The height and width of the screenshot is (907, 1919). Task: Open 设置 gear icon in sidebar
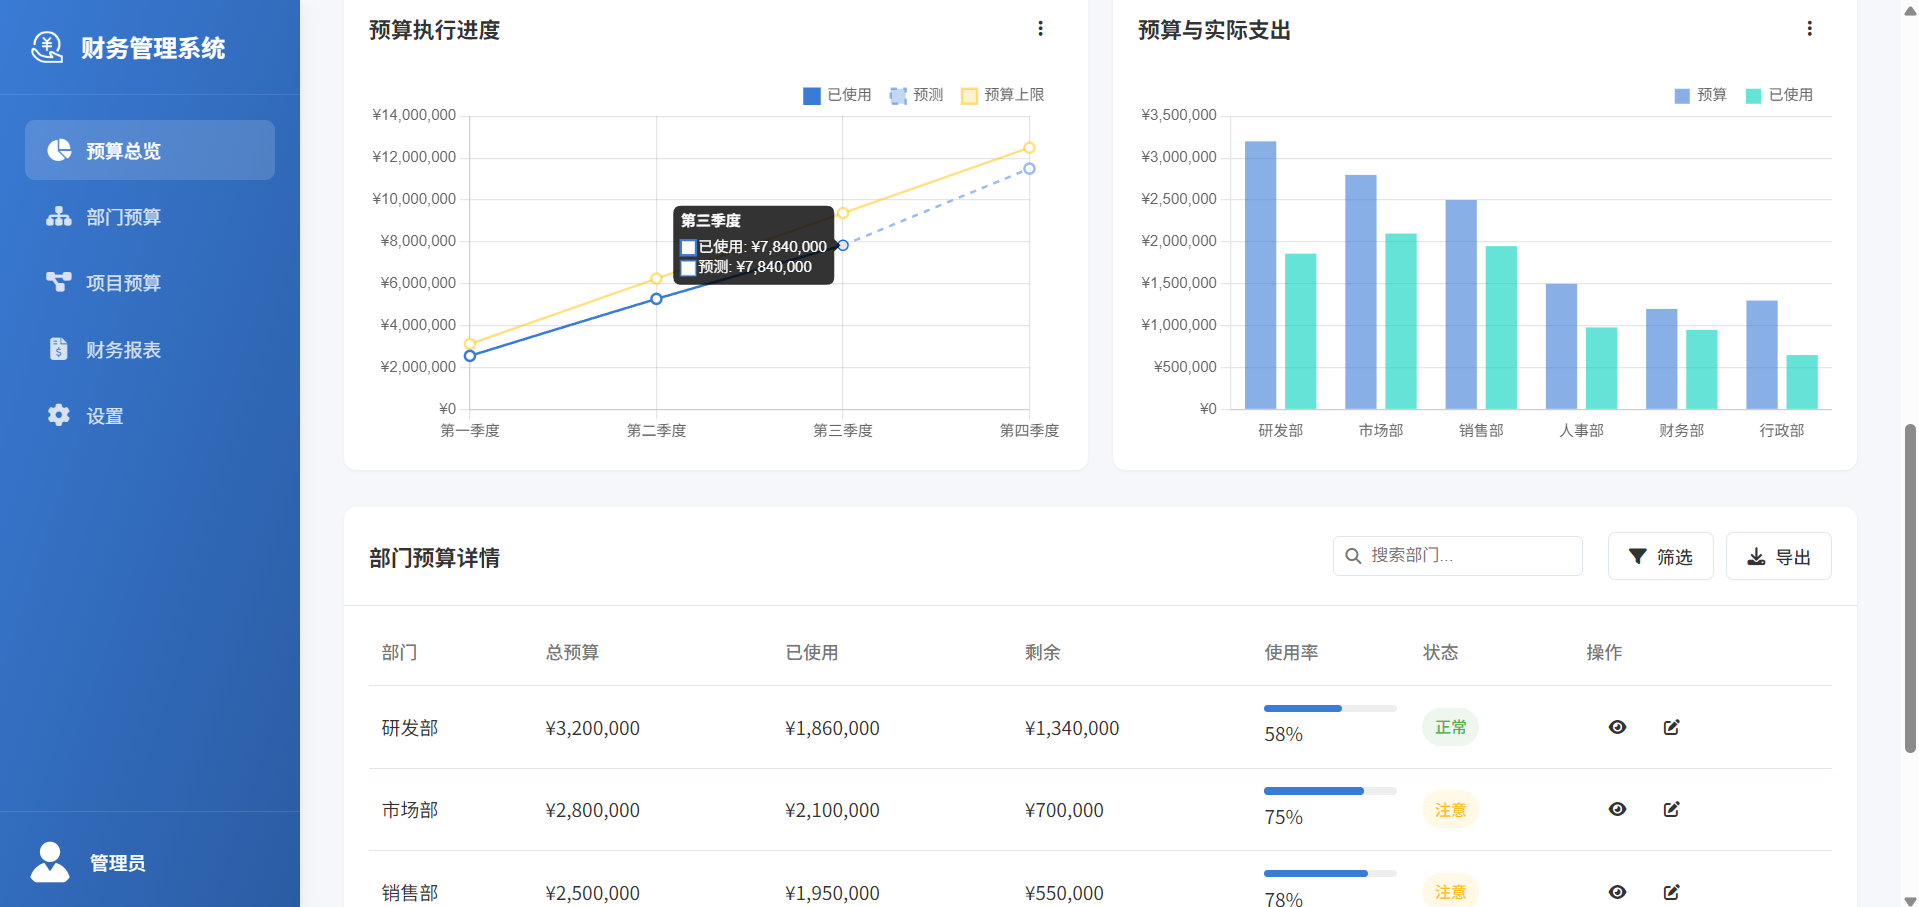[59, 415]
